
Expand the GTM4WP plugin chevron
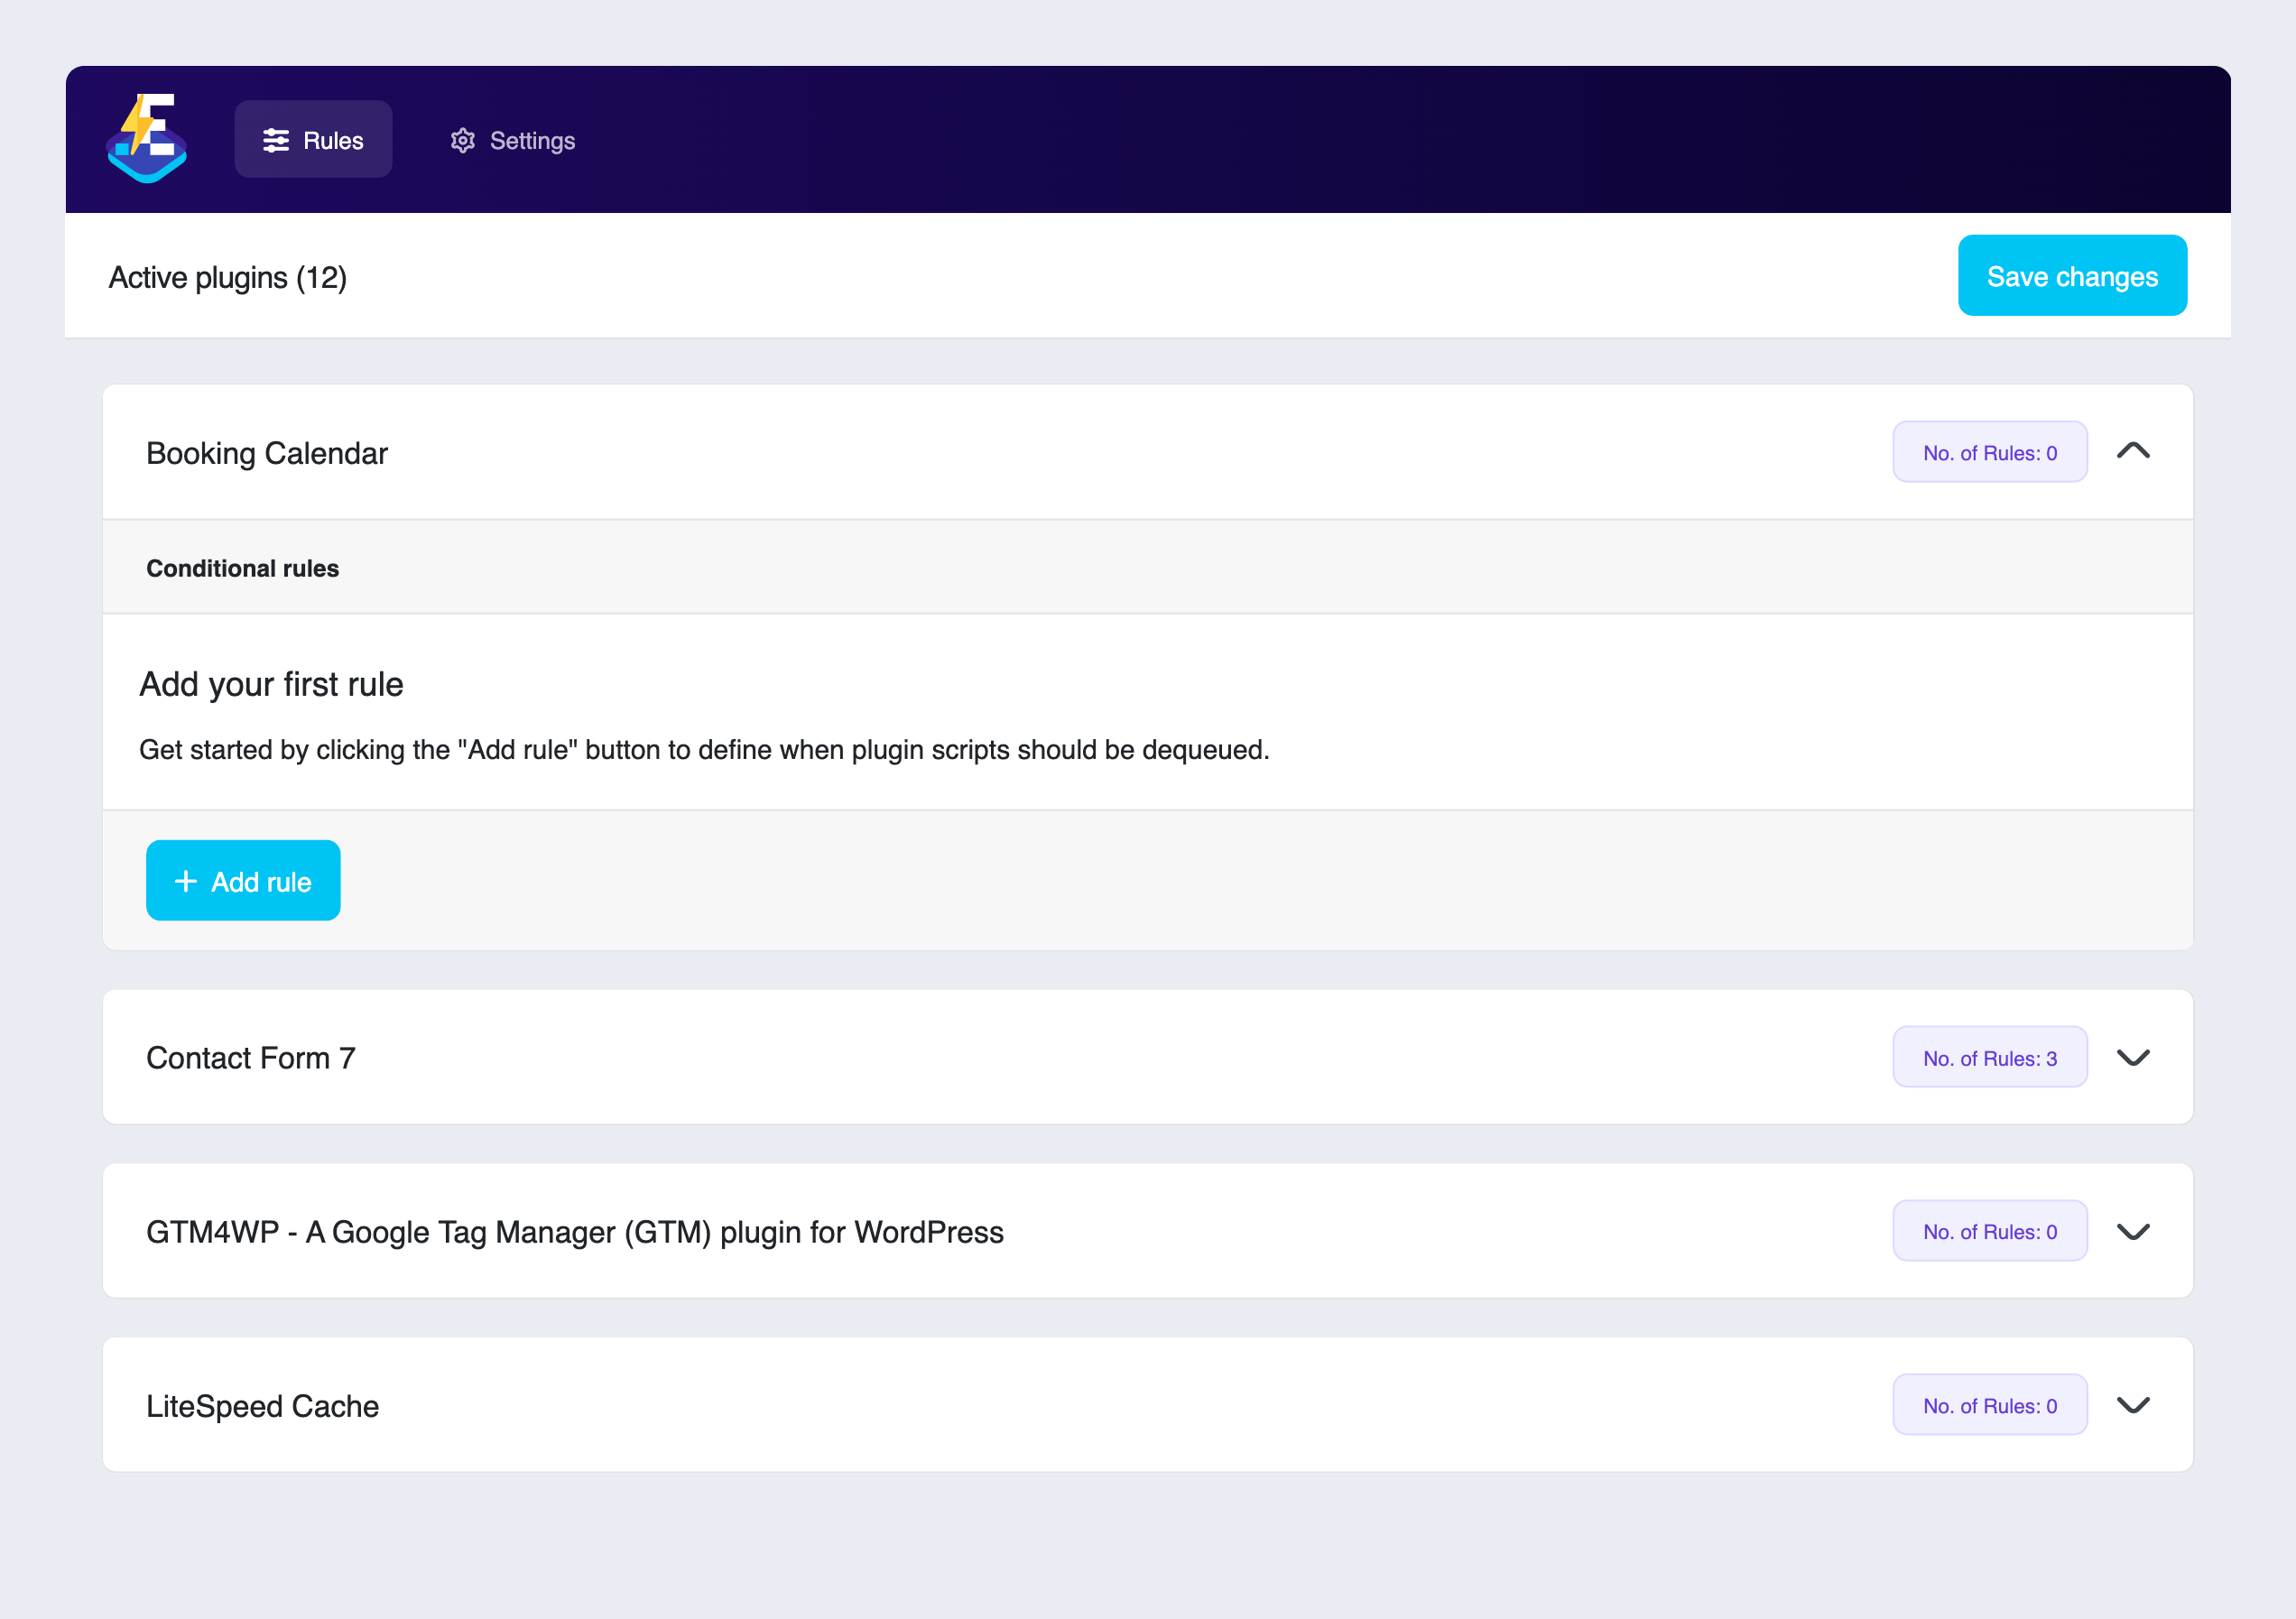pos(2133,1232)
